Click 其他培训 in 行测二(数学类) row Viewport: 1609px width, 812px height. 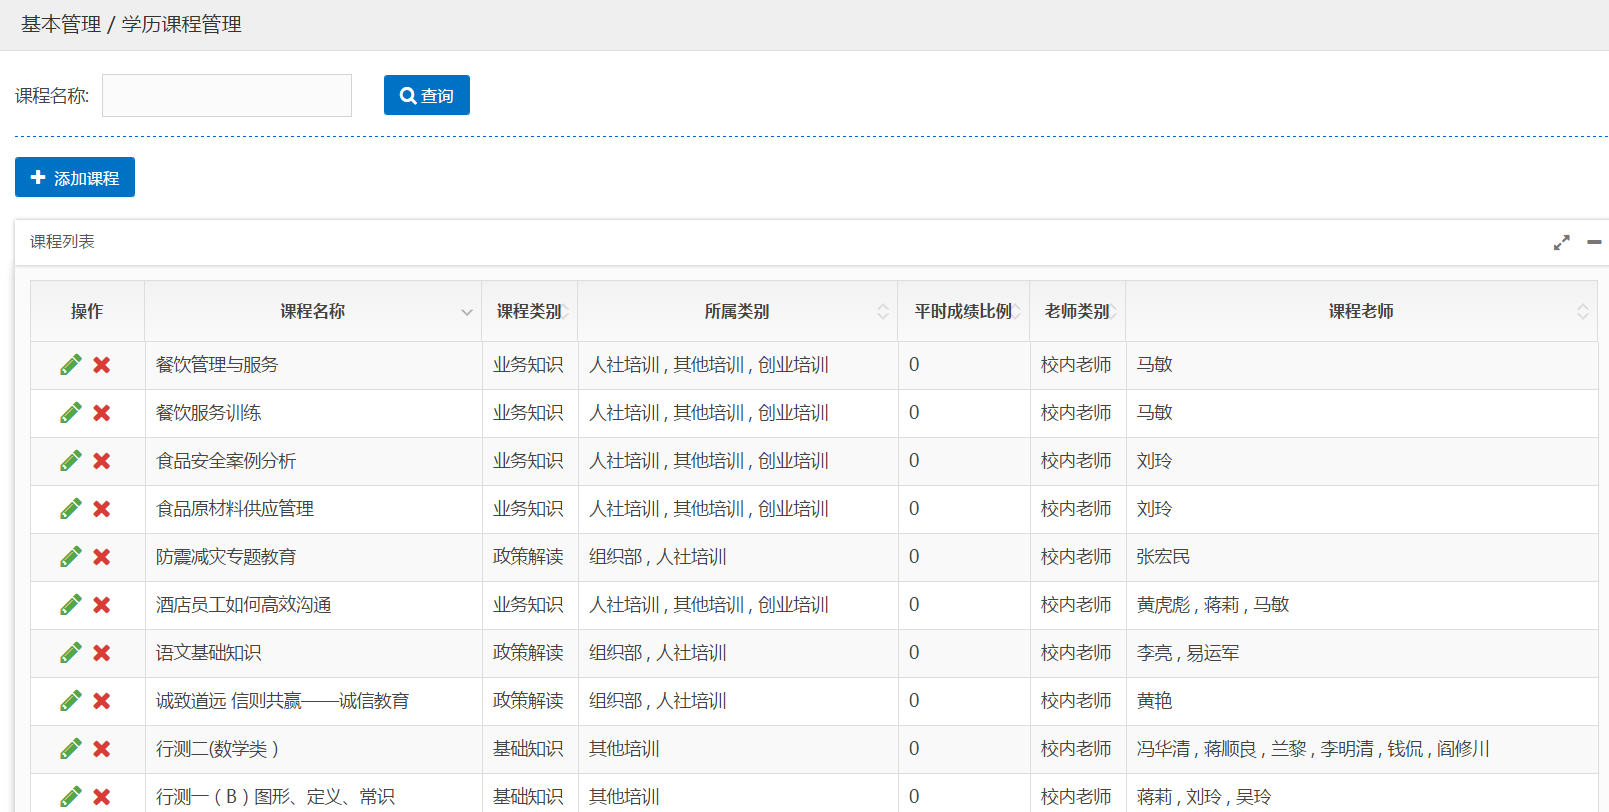point(737,749)
